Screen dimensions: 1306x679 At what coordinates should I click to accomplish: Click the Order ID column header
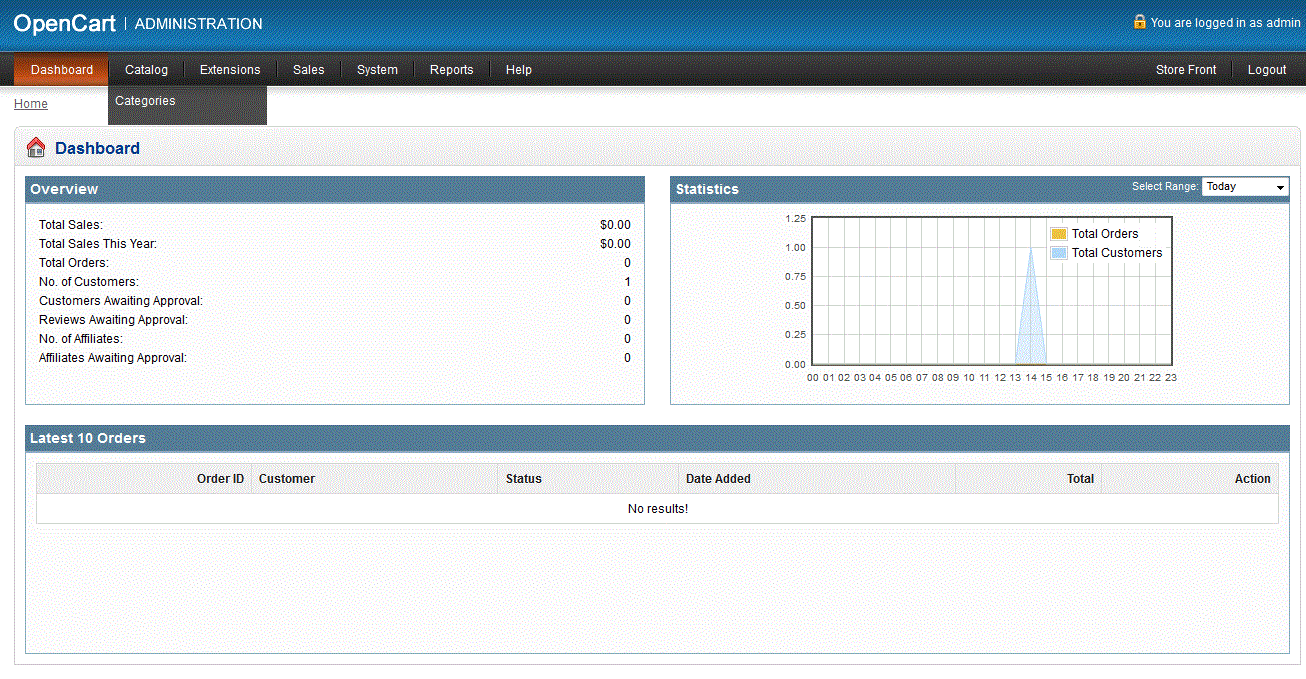coord(220,479)
